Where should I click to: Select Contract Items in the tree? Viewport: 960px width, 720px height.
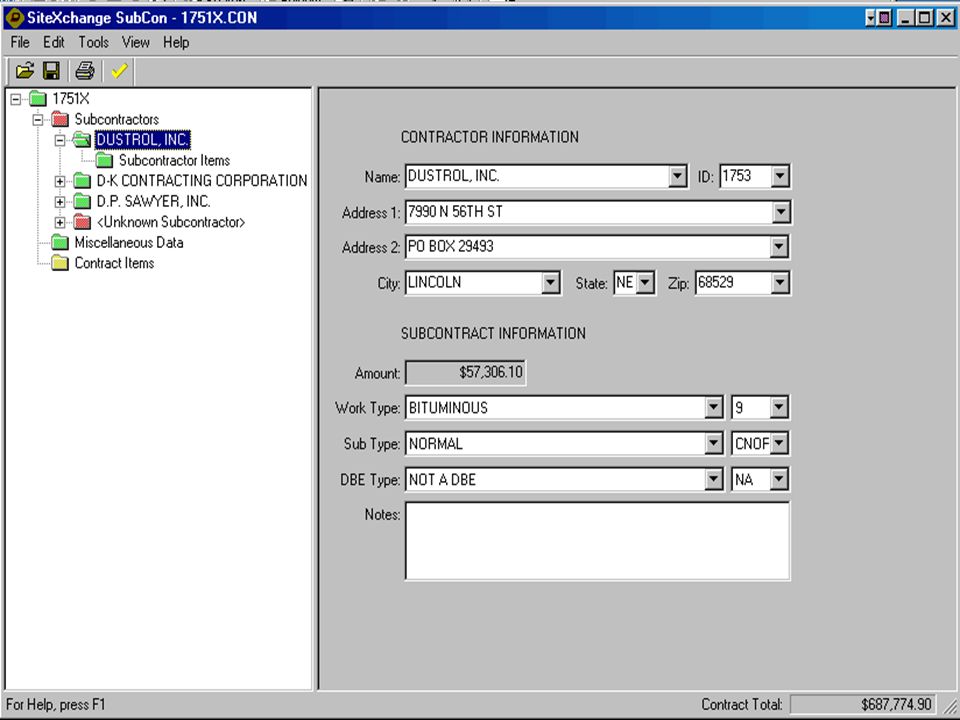point(114,263)
